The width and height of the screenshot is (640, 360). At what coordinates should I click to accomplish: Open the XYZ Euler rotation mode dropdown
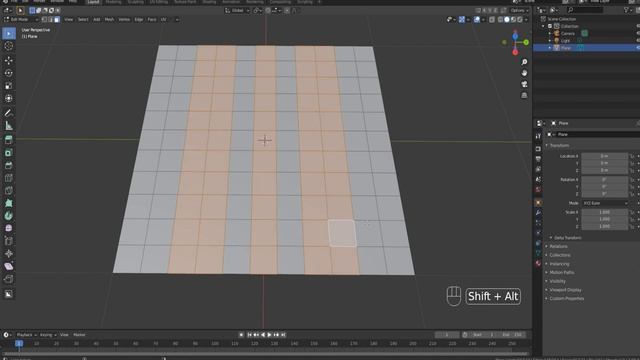tap(604, 203)
